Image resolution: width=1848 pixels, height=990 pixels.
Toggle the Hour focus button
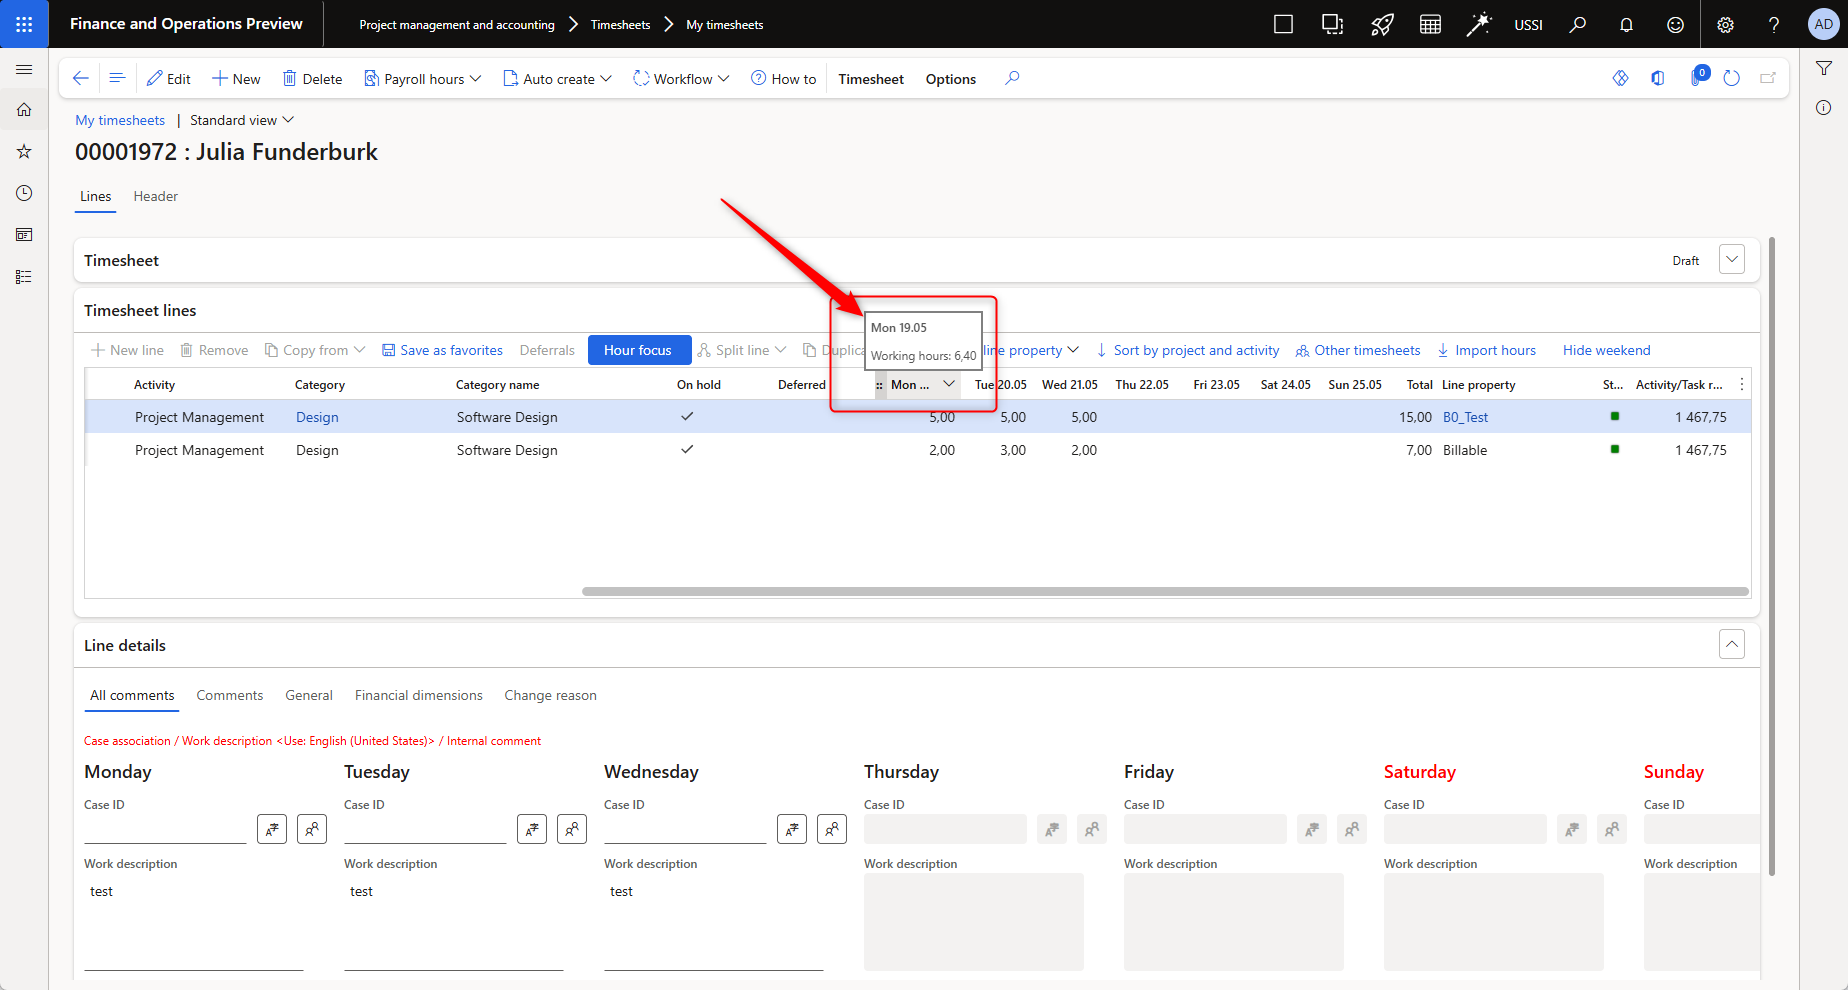click(x=638, y=350)
